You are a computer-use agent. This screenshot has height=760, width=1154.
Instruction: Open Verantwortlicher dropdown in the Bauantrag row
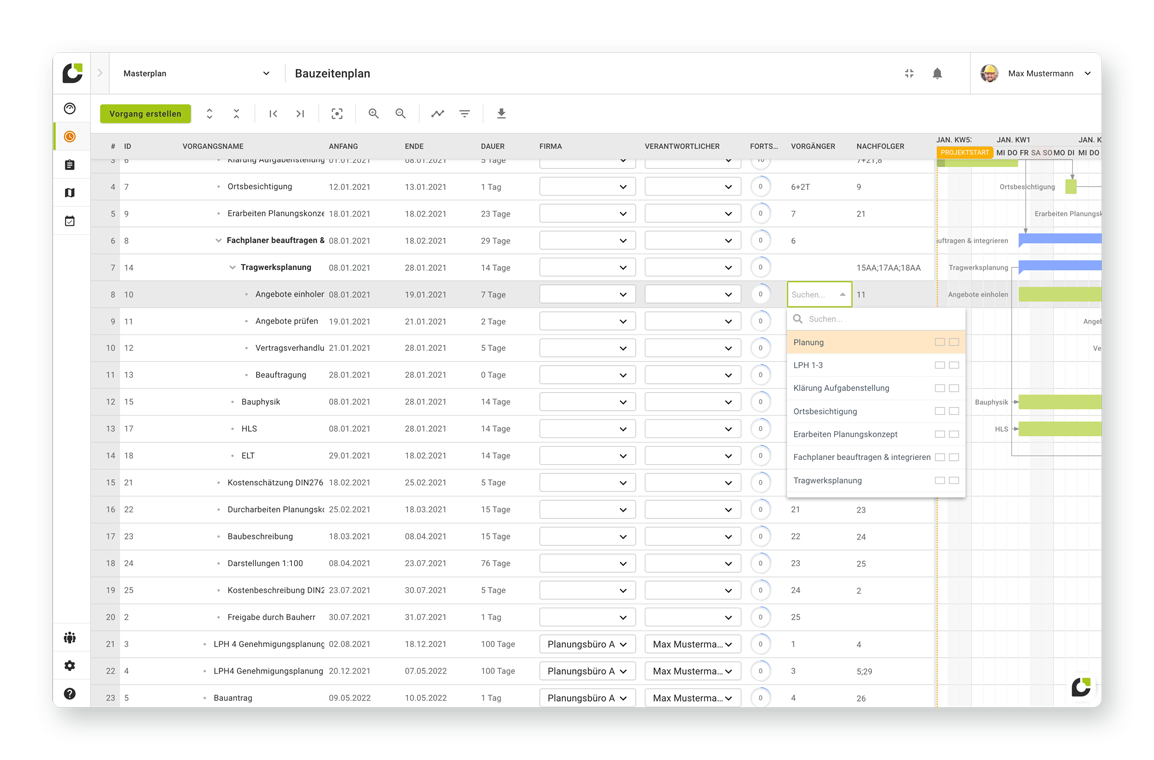tap(693, 698)
